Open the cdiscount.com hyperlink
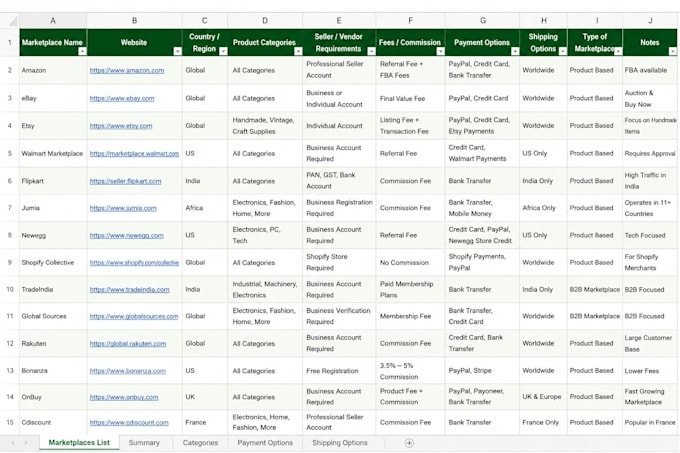Image resolution: width=680 pixels, height=453 pixels. [x=129, y=423]
